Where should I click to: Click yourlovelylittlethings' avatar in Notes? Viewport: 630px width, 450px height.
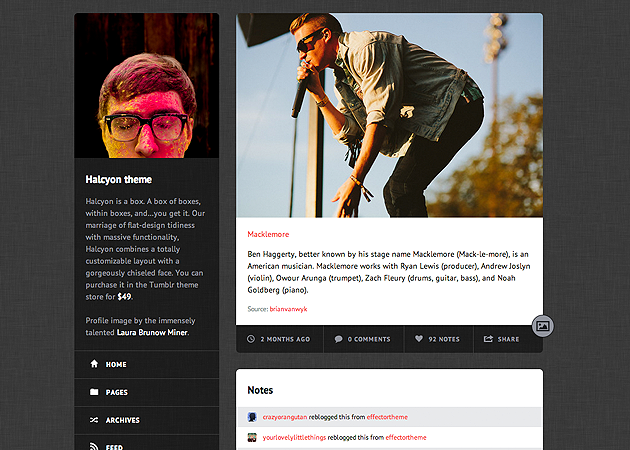[253, 437]
